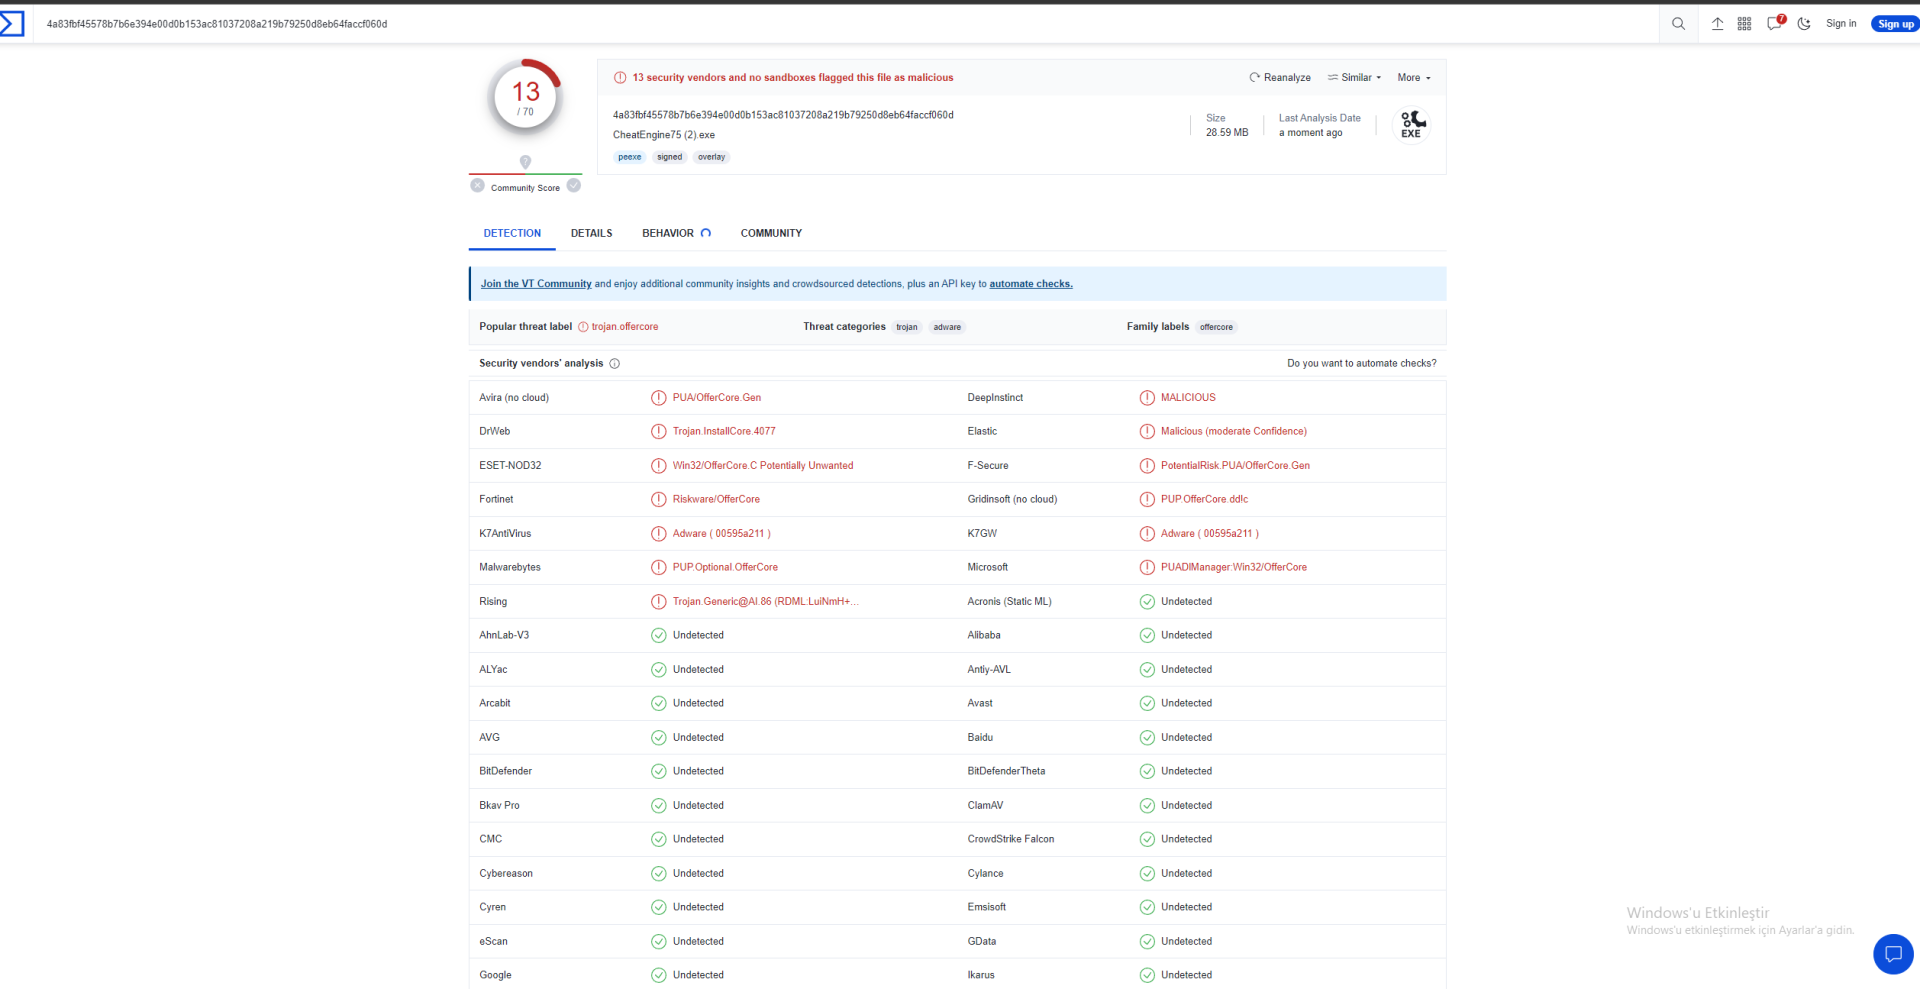Open the Join the VT Community link
The height and width of the screenshot is (989, 1920).
tap(536, 284)
